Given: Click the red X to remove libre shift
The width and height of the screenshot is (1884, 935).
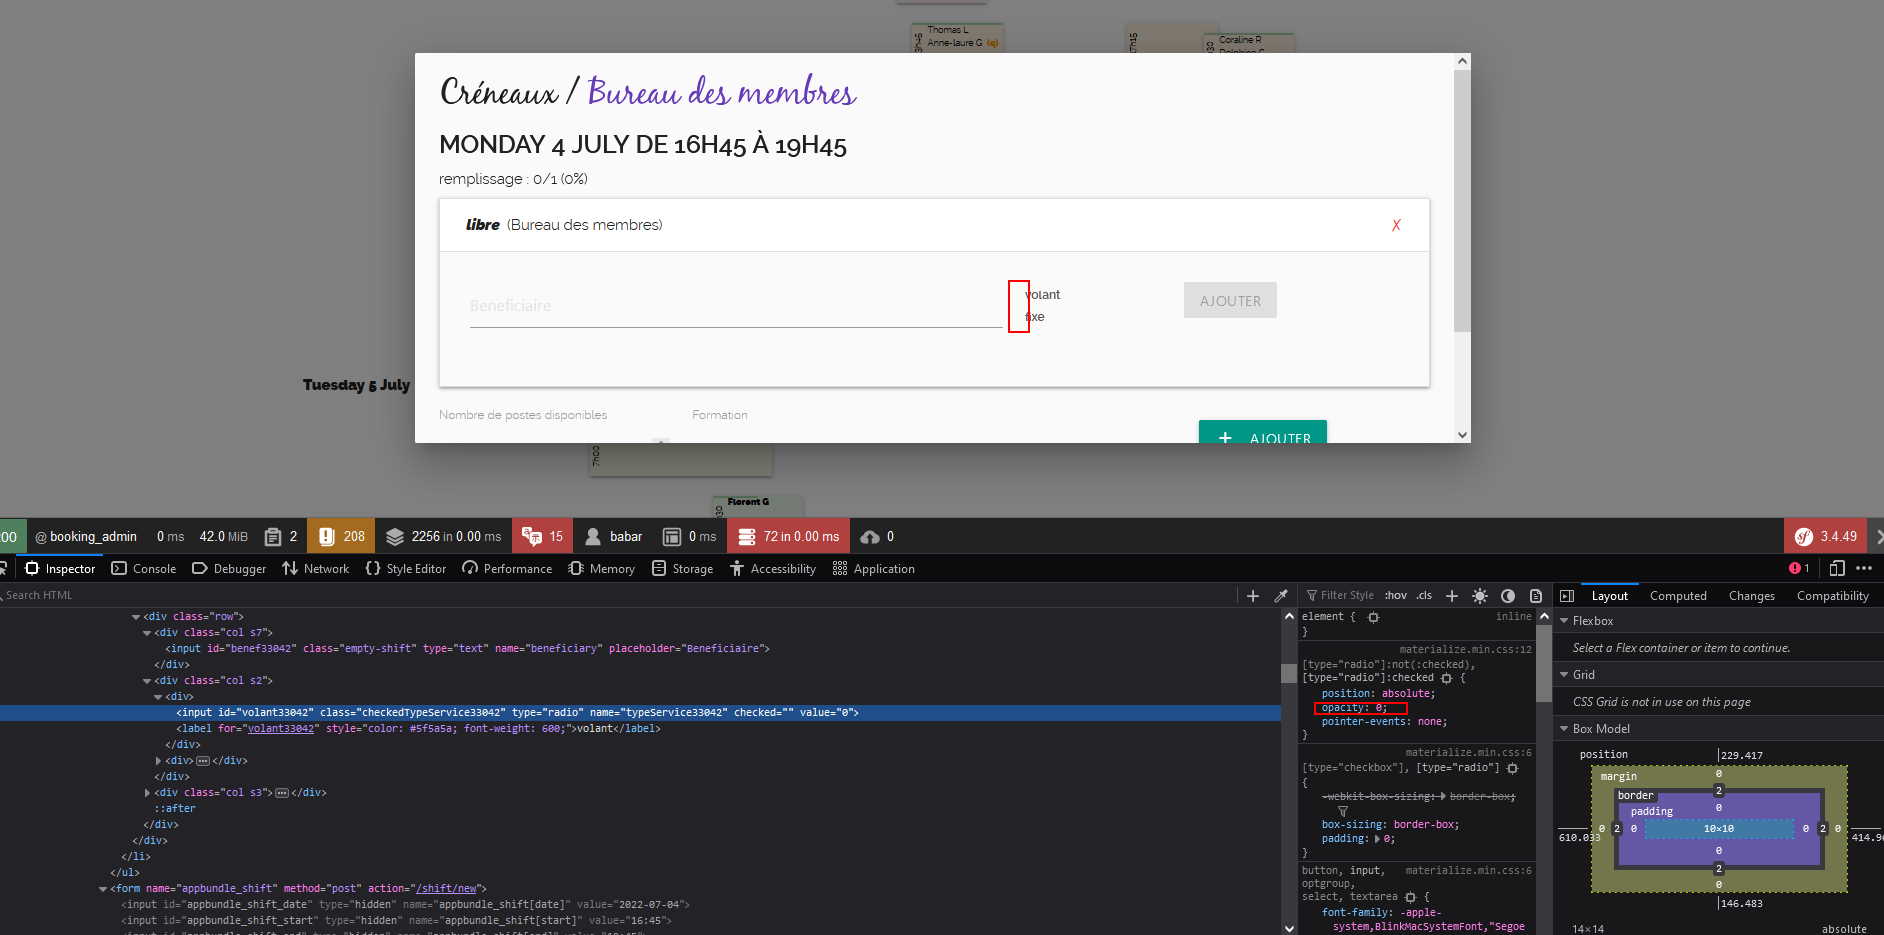Looking at the screenshot, I should [x=1396, y=225].
